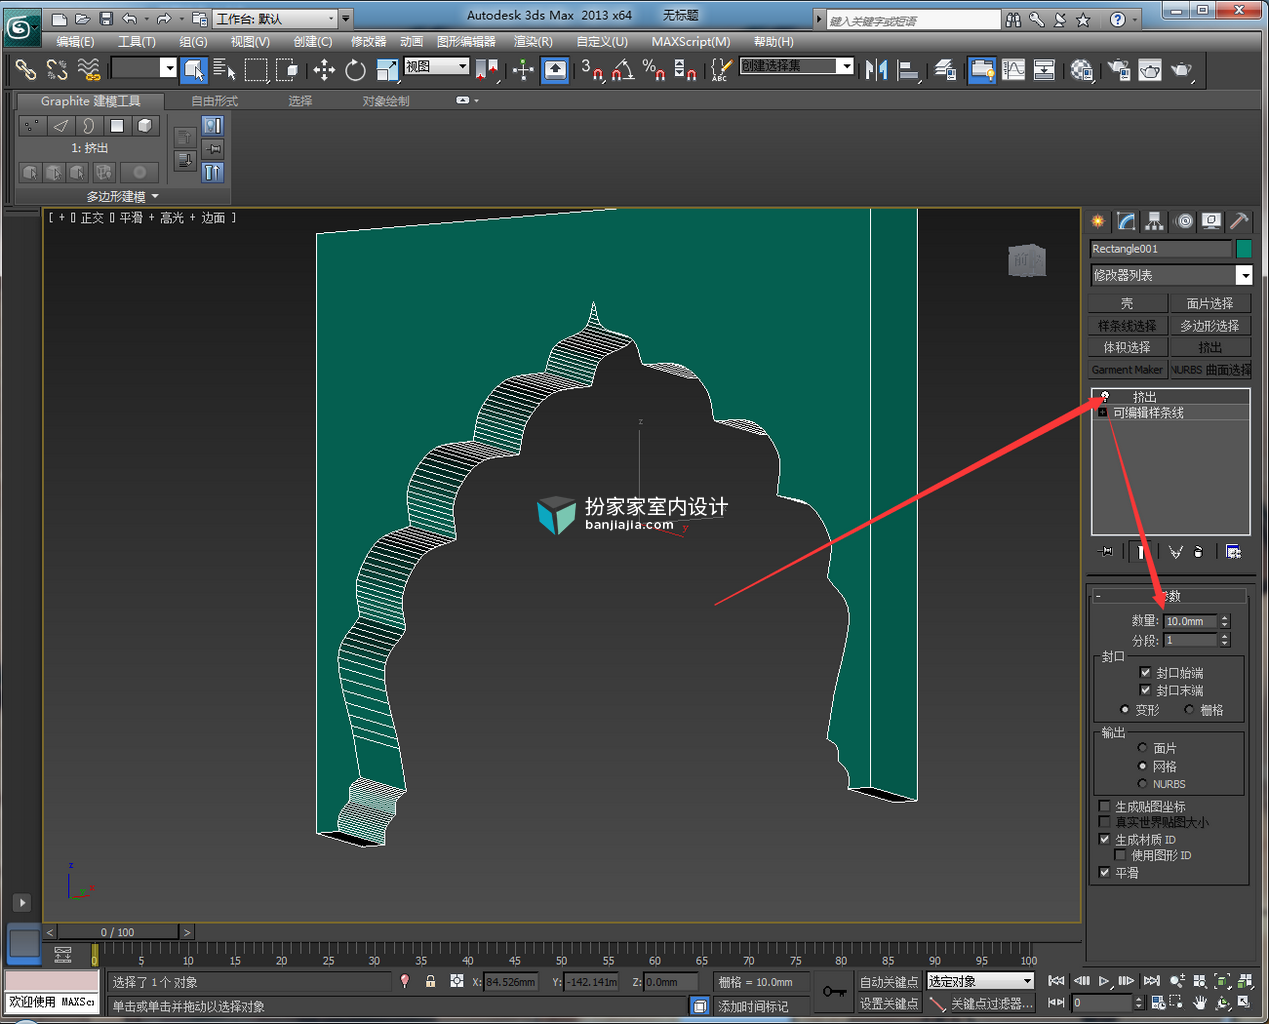Image resolution: width=1269 pixels, height=1024 pixels.
Task: Toggle the 生成材质 ID checkbox
Action: coord(1104,839)
